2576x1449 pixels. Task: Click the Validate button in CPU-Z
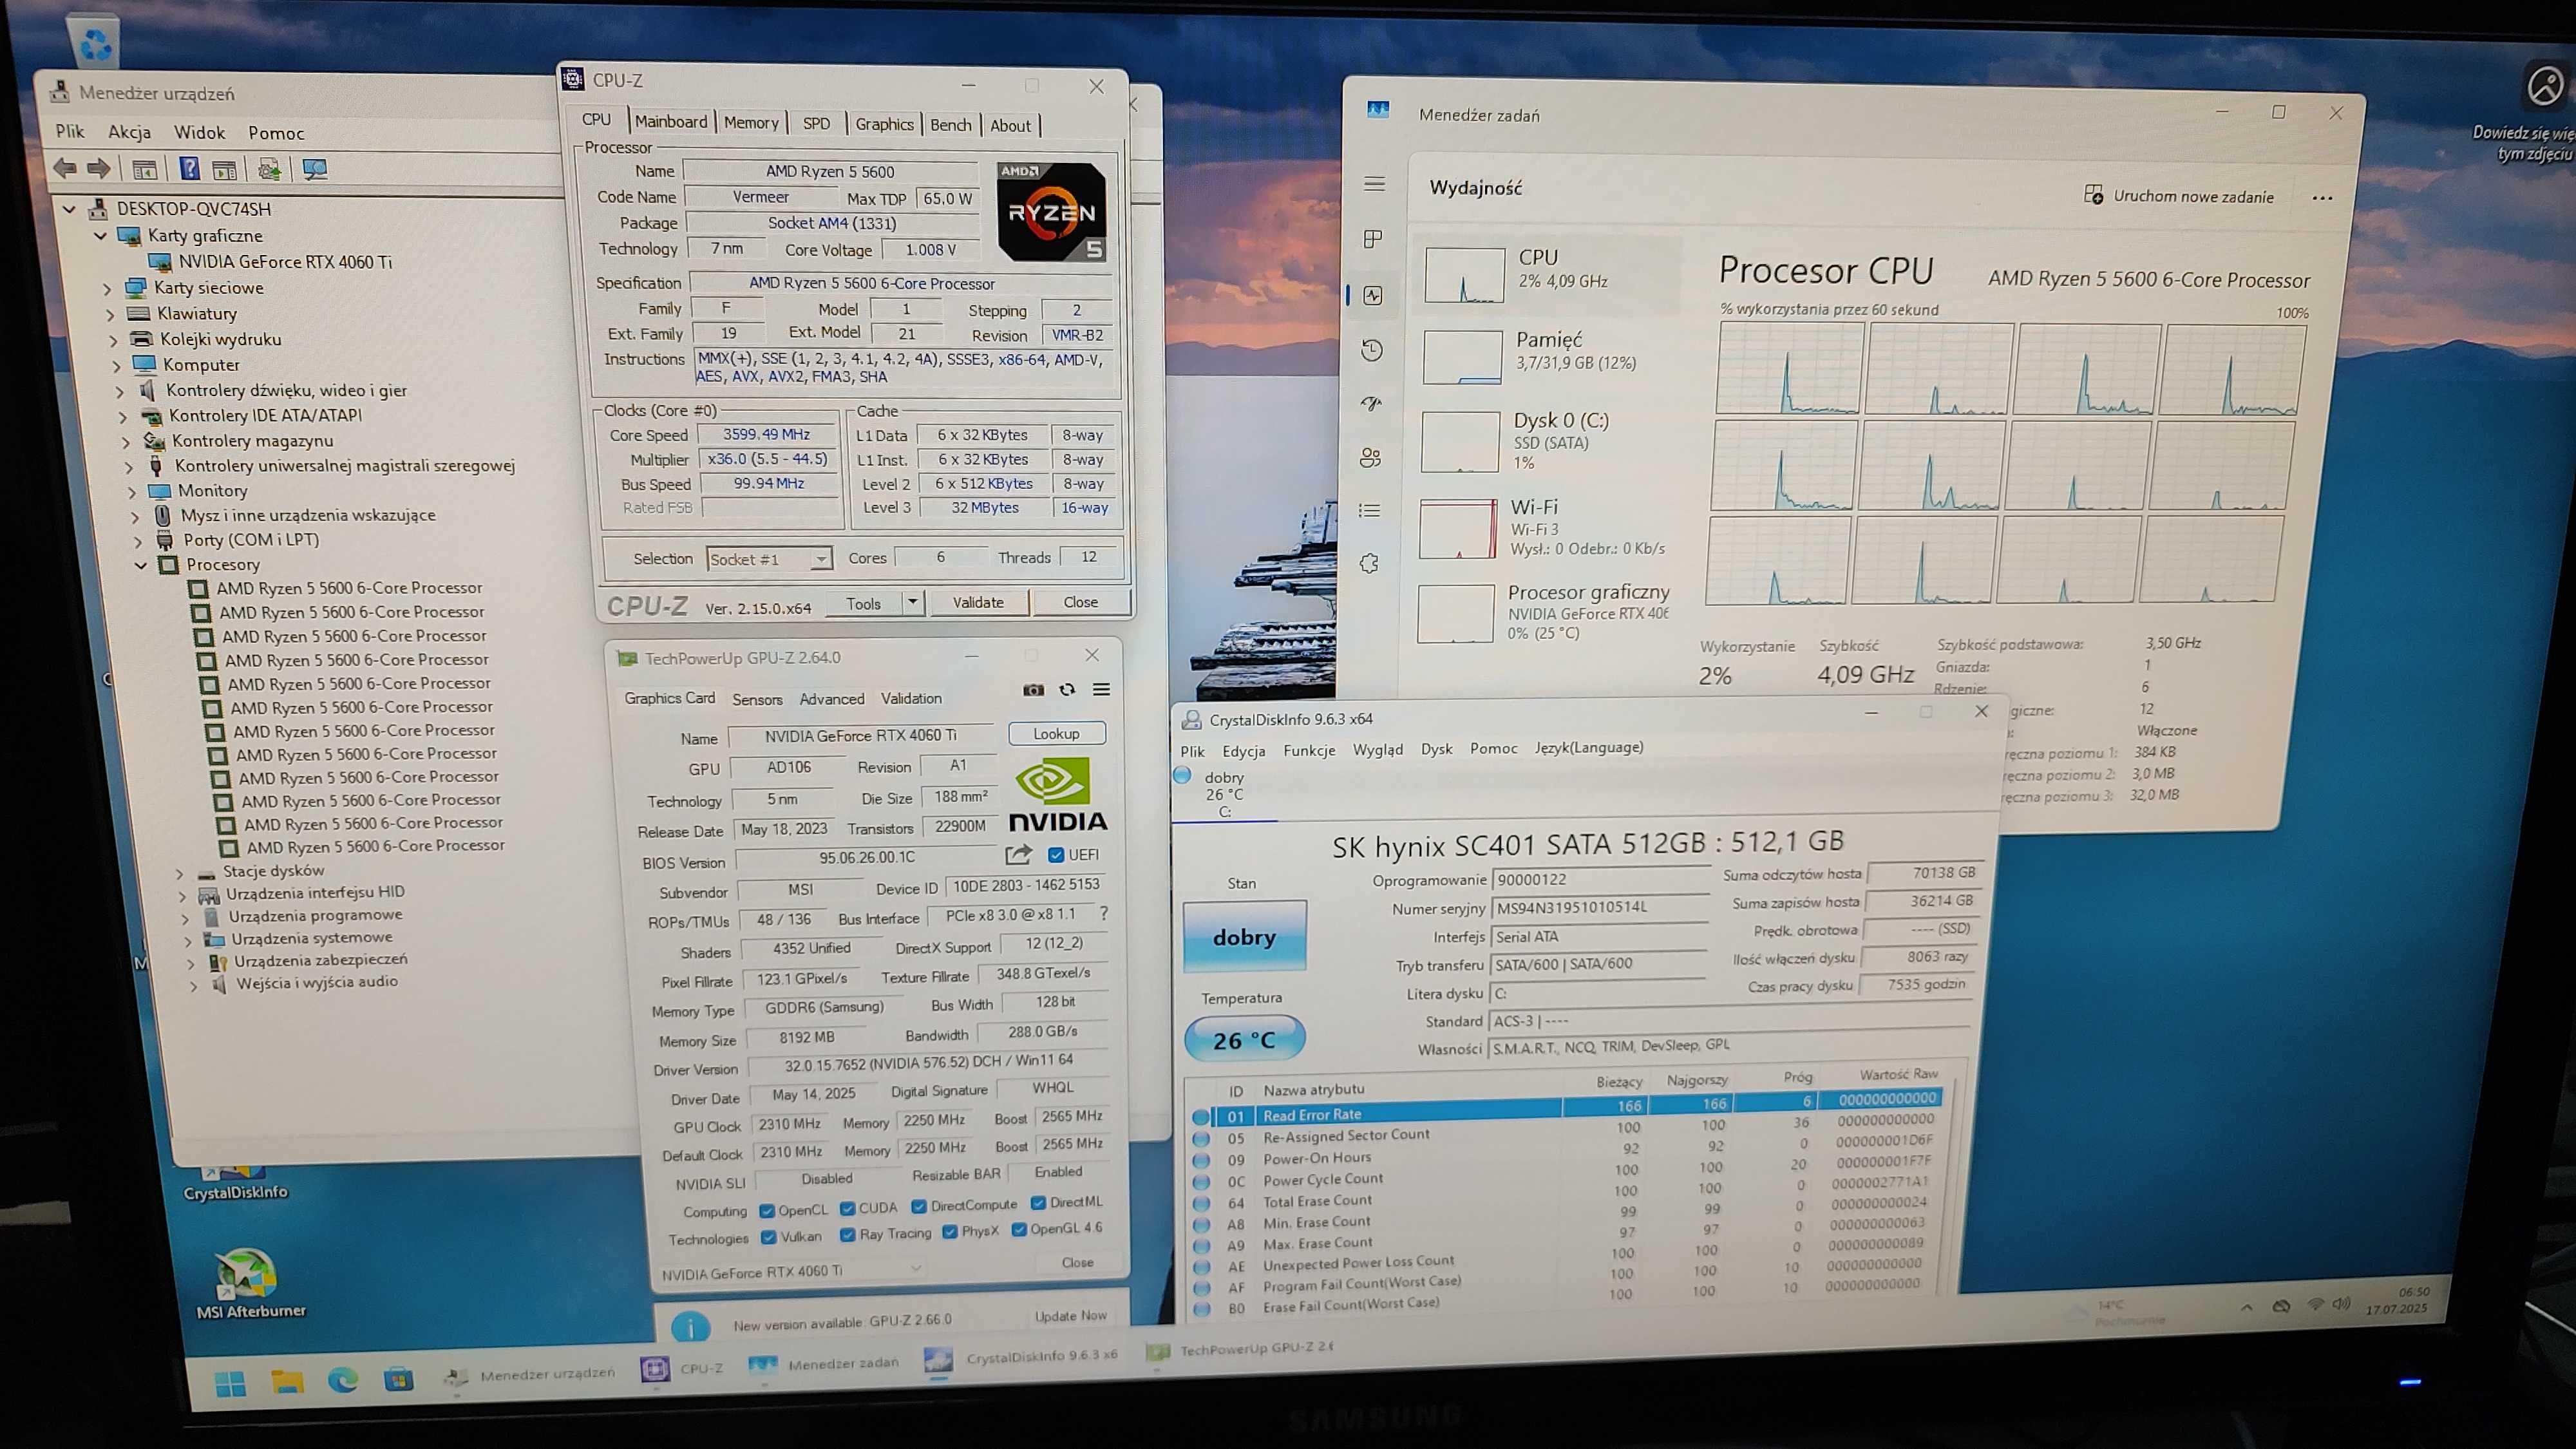point(978,602)
